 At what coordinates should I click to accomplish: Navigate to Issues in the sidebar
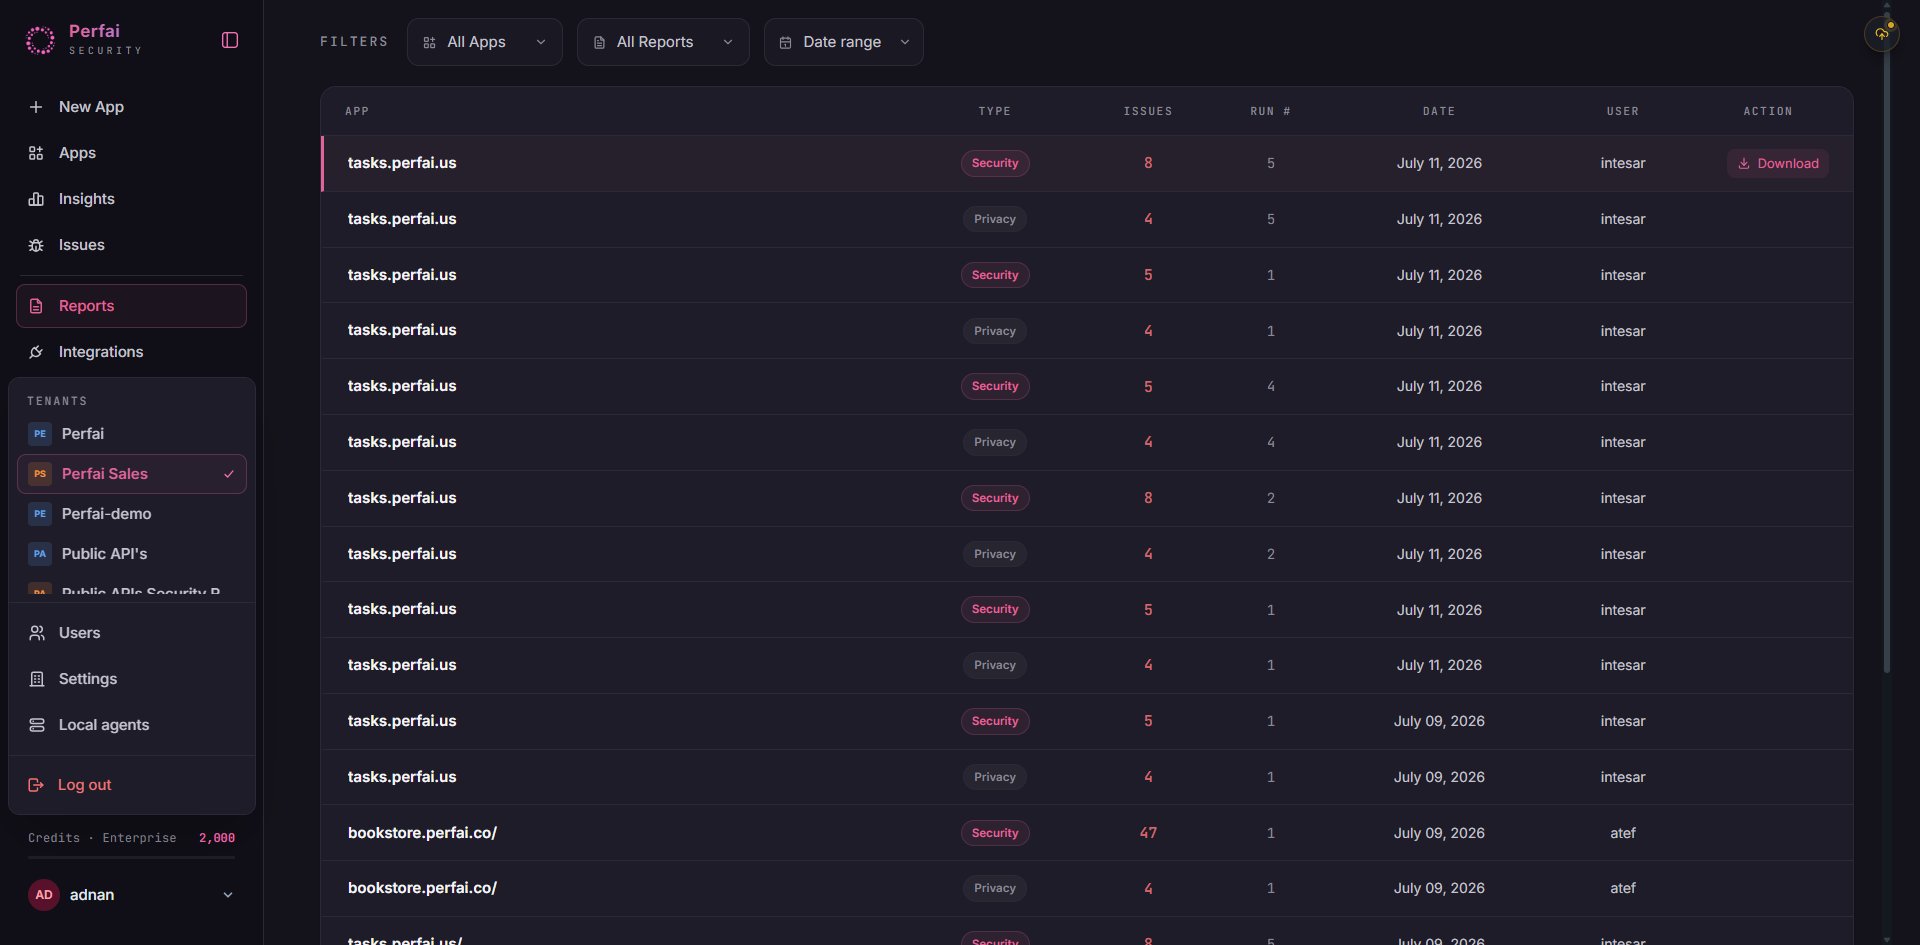click(x=131, y=245)
